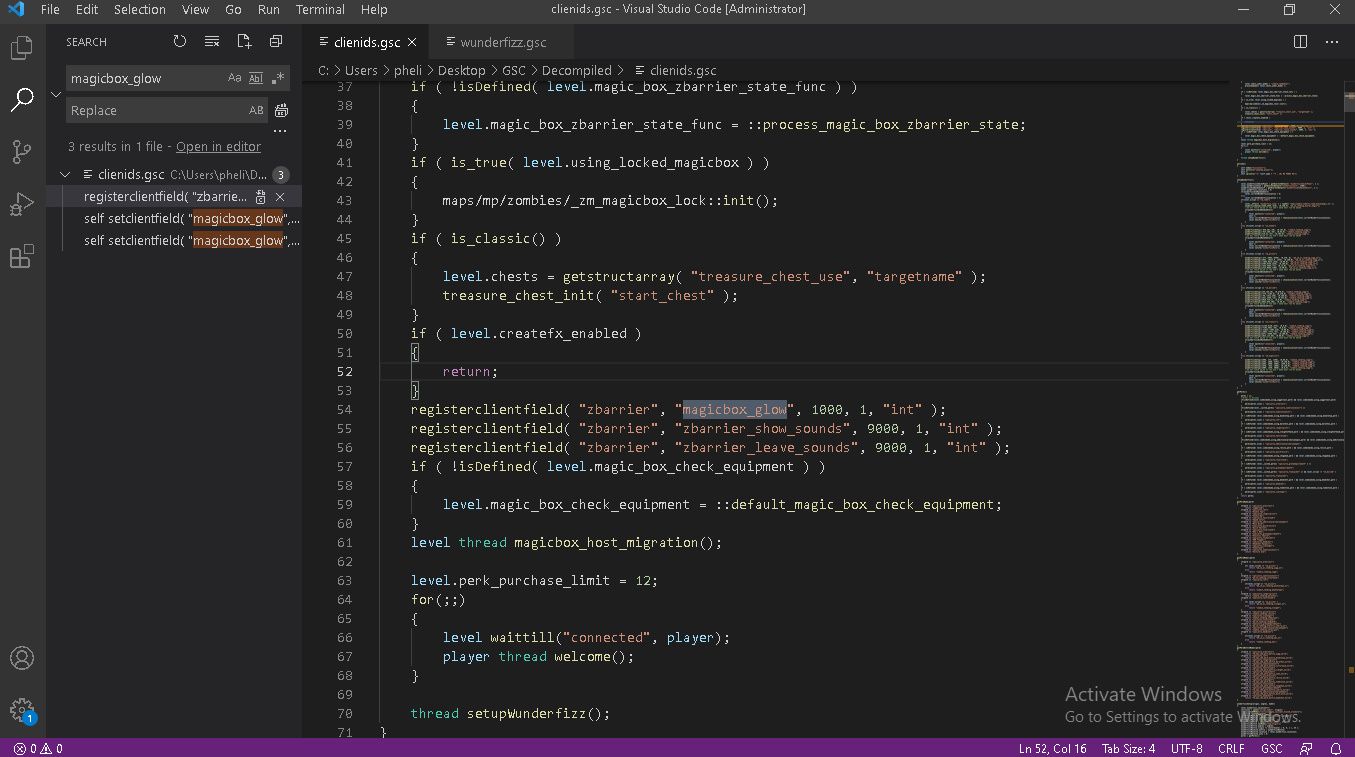Toggle Match Case in search box
Screen dimensions: 1355x757
point(234,78)
